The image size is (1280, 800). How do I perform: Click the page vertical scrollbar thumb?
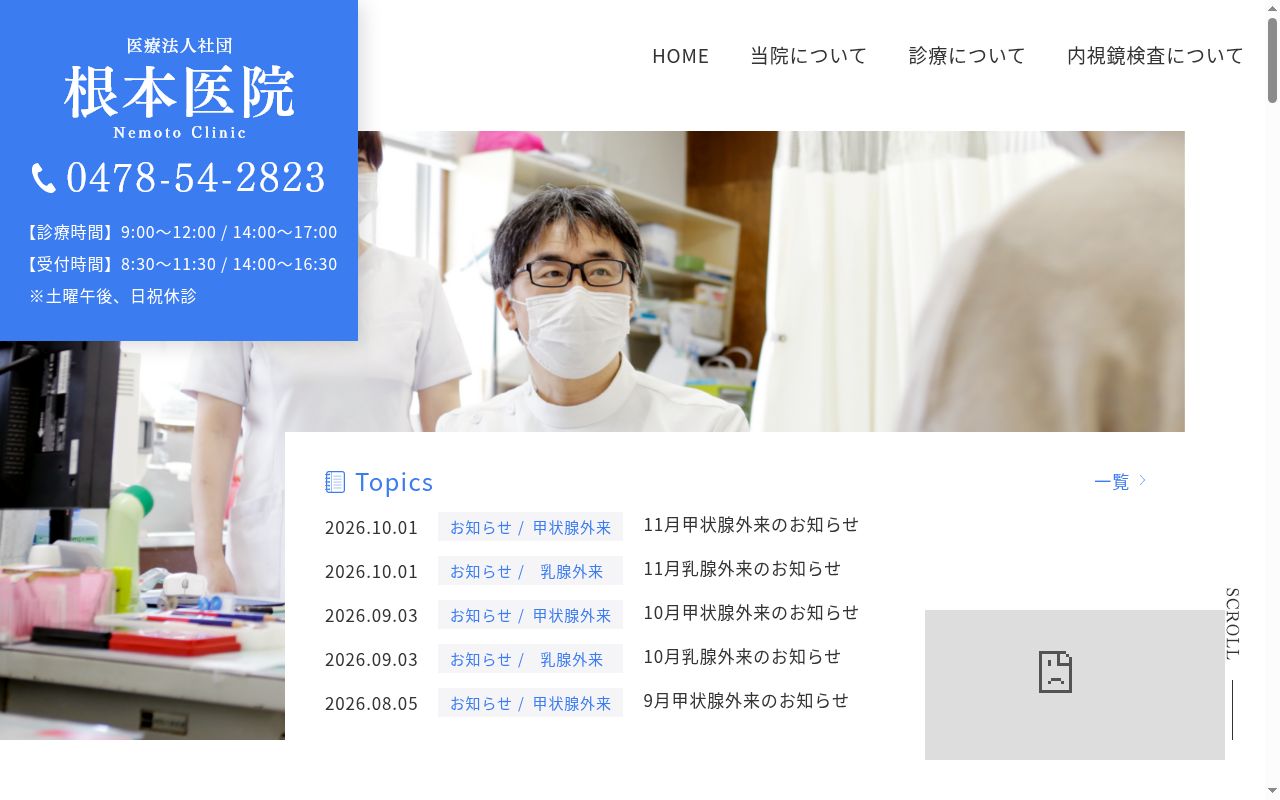(1272, 60)
